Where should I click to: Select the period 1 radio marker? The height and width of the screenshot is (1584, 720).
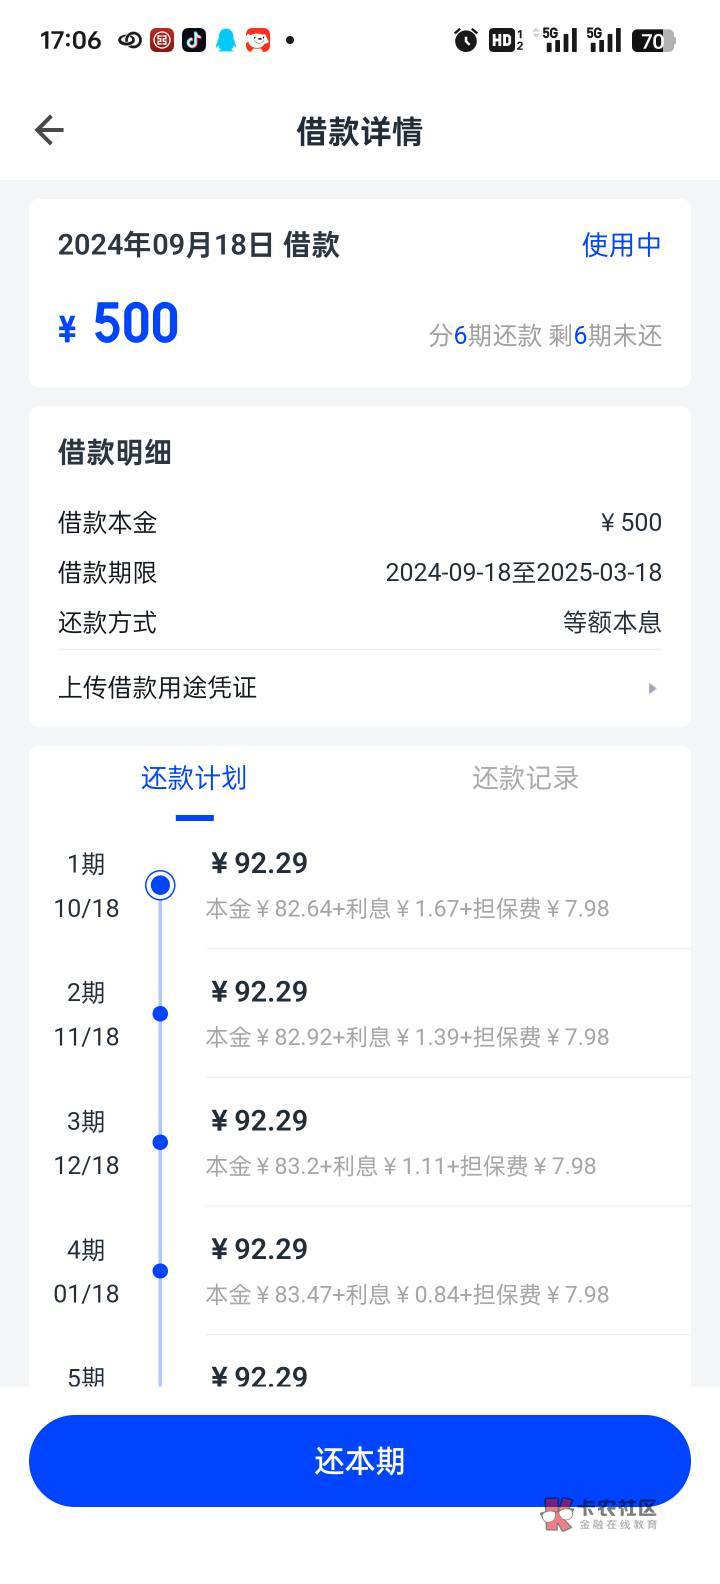click(x=160, y=885)
